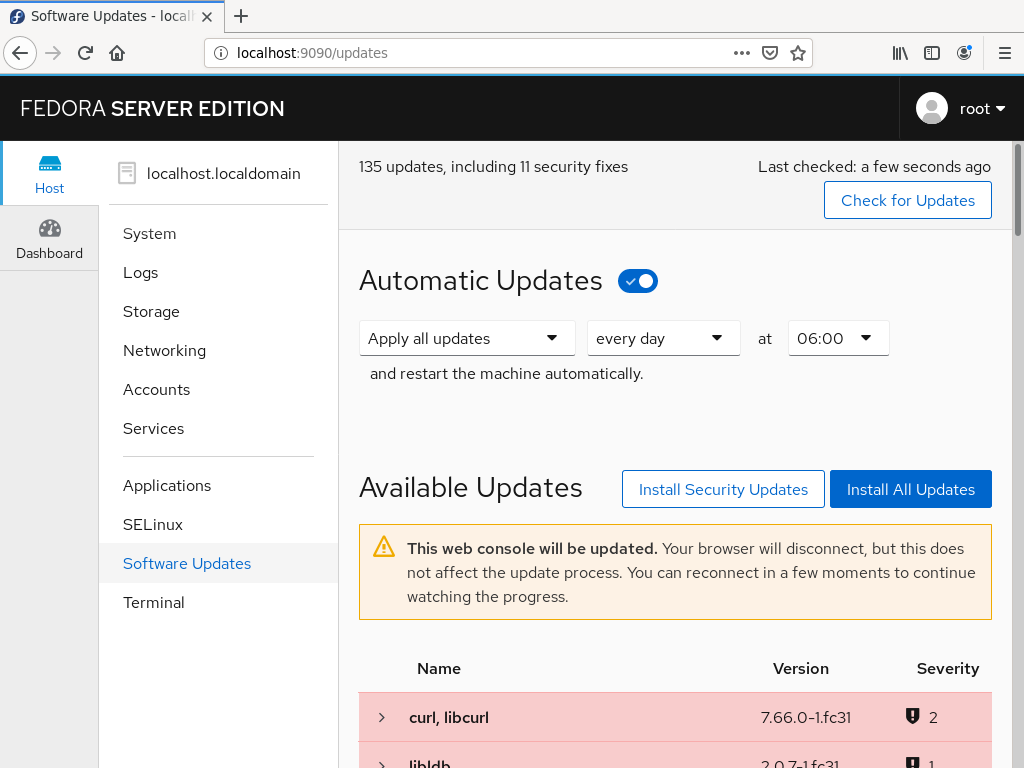Open the Library bookmarks icon
Viewport: 1024px width, 768px height.
point(900,53)
